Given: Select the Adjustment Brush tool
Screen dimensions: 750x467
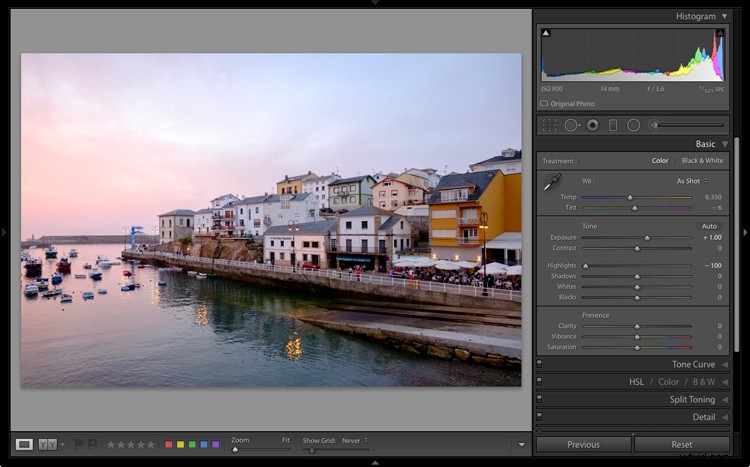Looking at the screenshot, I should (687, 125).
